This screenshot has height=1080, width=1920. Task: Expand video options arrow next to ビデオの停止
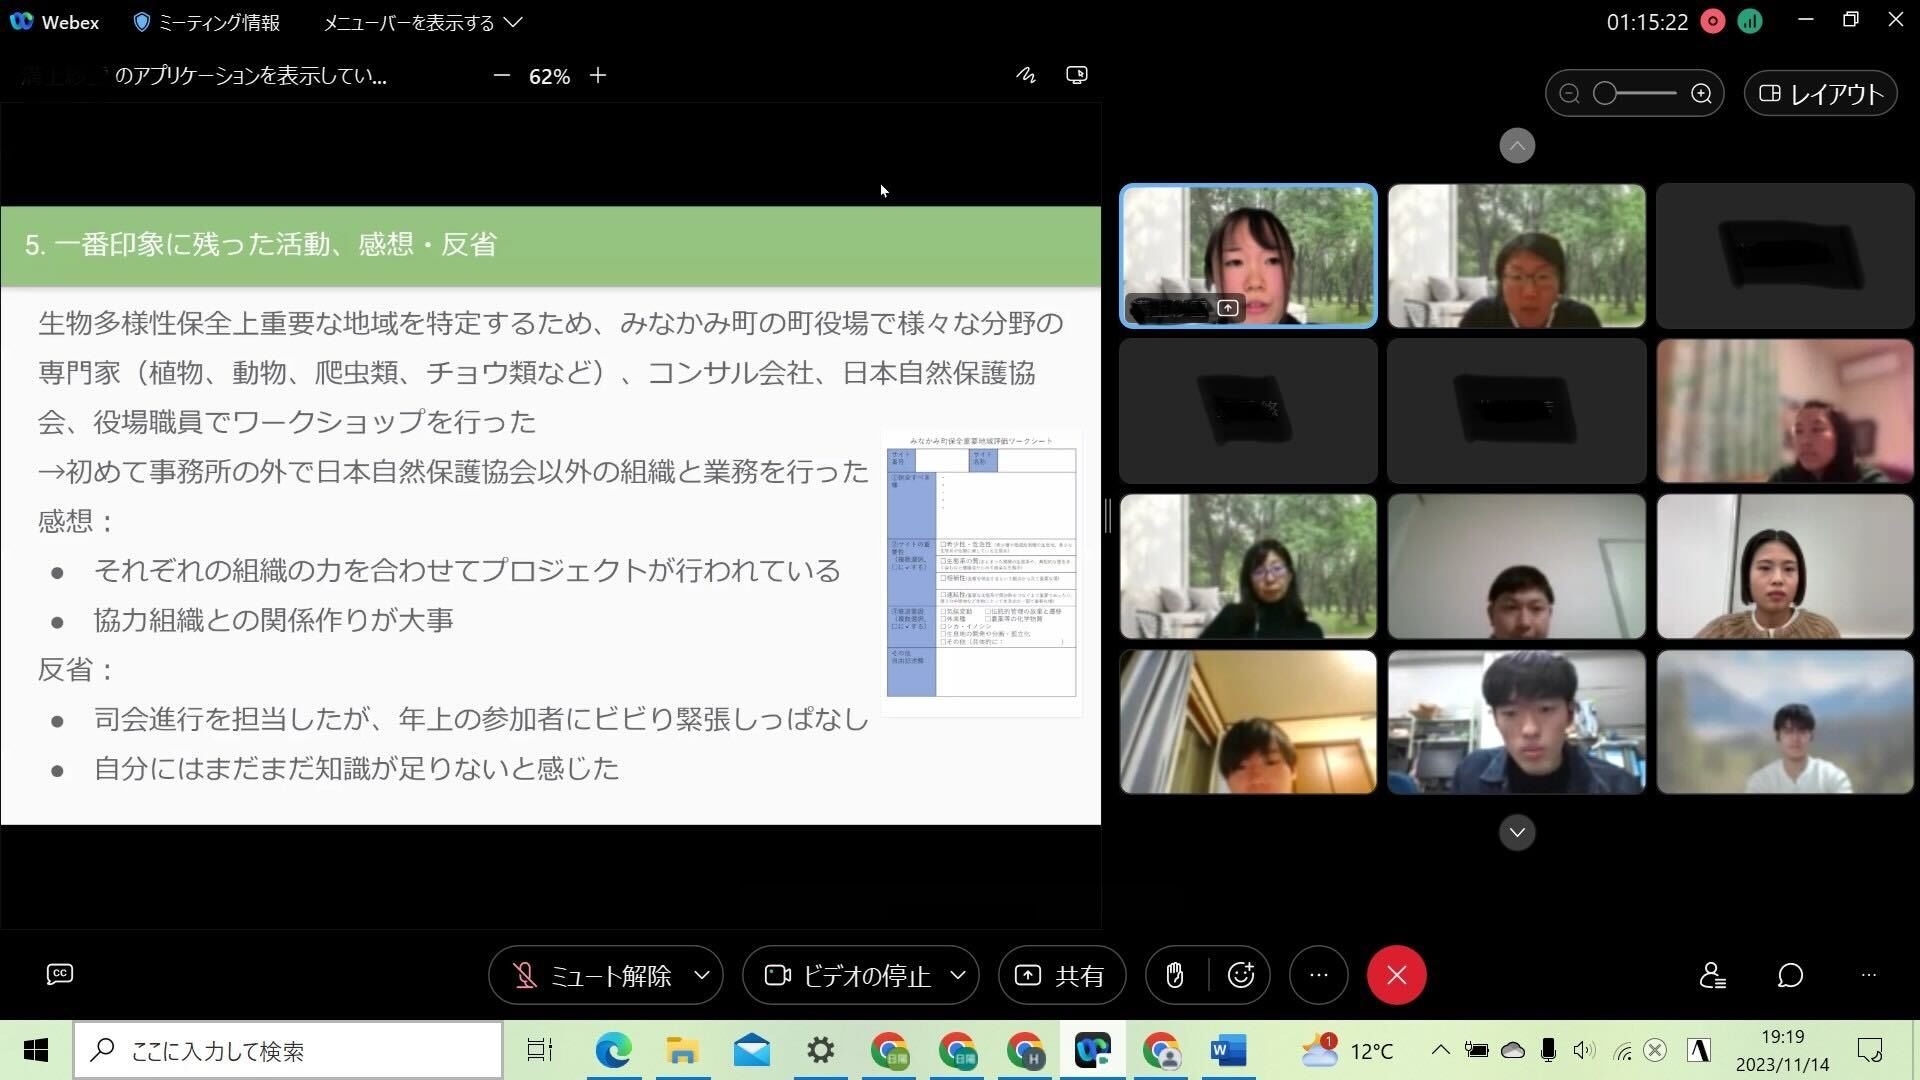[957, 975]
